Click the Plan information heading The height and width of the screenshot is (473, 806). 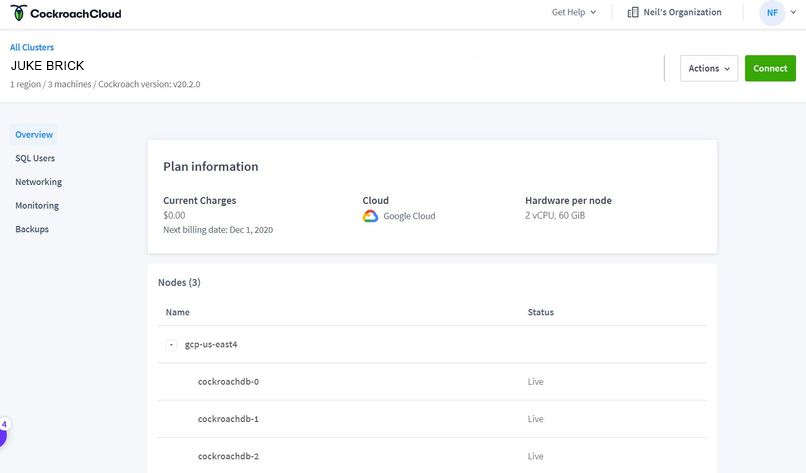(x=211, y=167)
